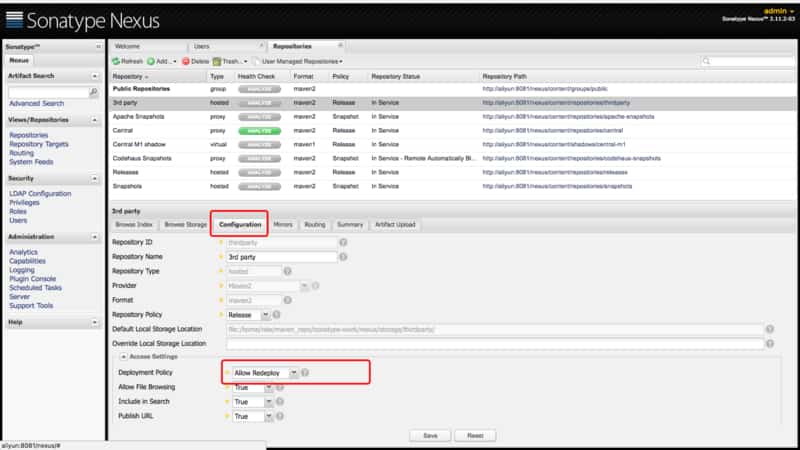This screenshot has width=800, height=450.
Task: Open the Browse Storage tab
Action: click(x=185, y=224)
